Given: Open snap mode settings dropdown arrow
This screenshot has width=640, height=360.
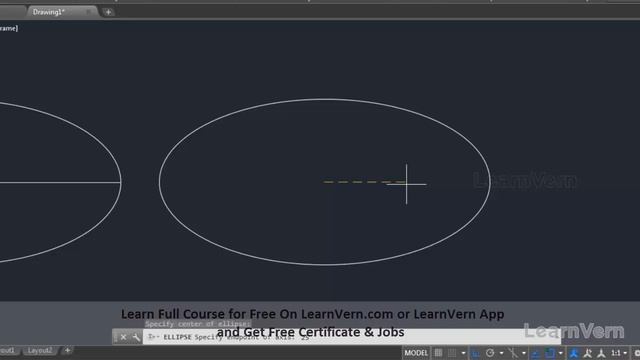Looking at the screenshot, I should pos(463,353).
